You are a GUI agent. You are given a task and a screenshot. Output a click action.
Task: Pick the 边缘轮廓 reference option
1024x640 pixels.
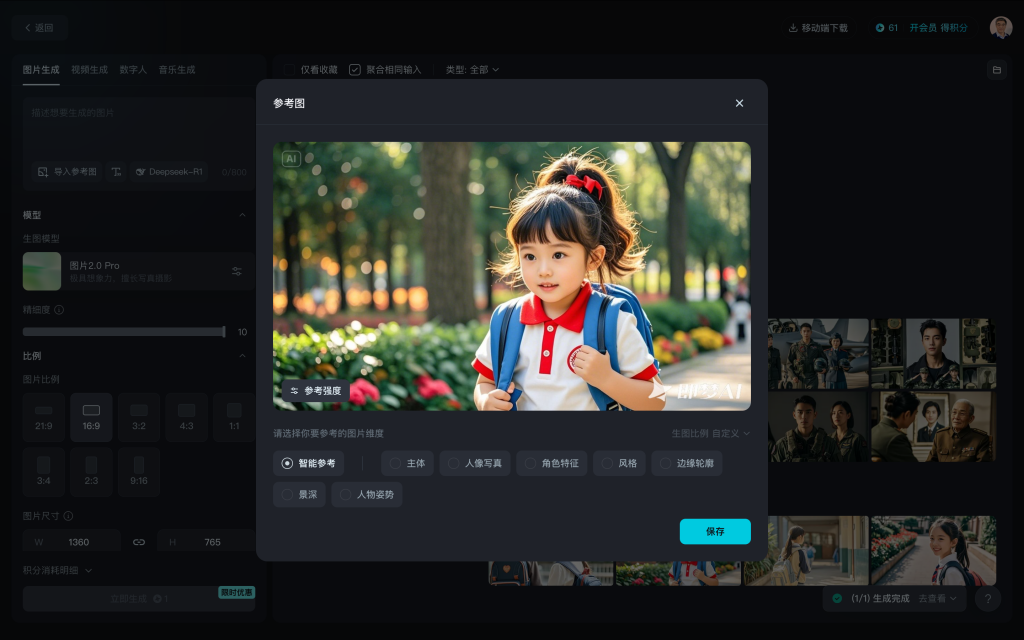[687, 463]
